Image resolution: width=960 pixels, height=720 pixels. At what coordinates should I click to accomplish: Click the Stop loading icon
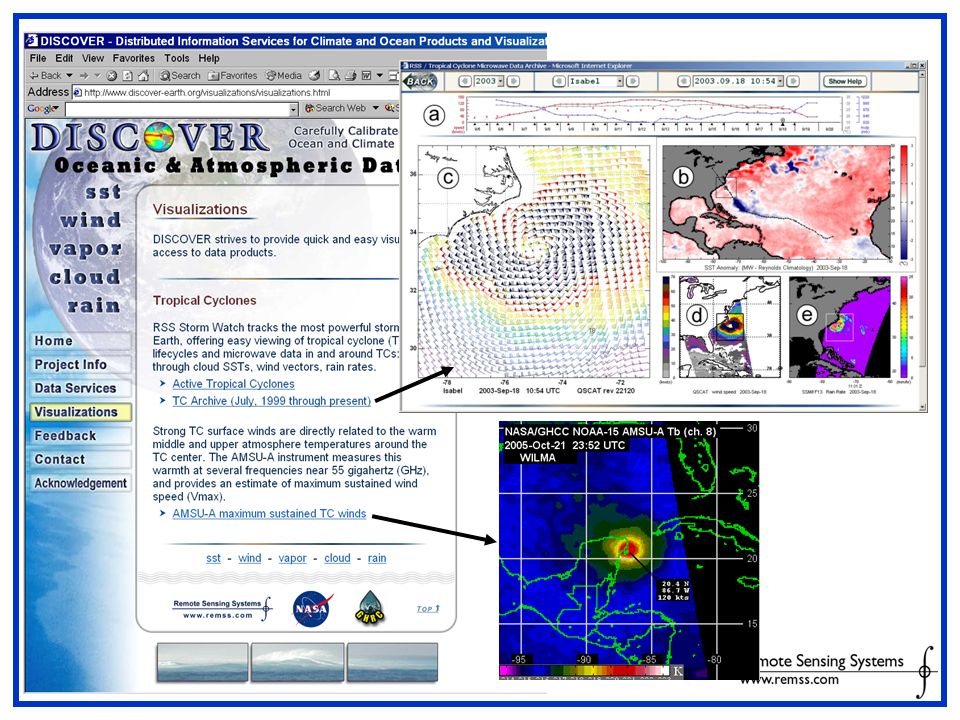click(111, 76)
